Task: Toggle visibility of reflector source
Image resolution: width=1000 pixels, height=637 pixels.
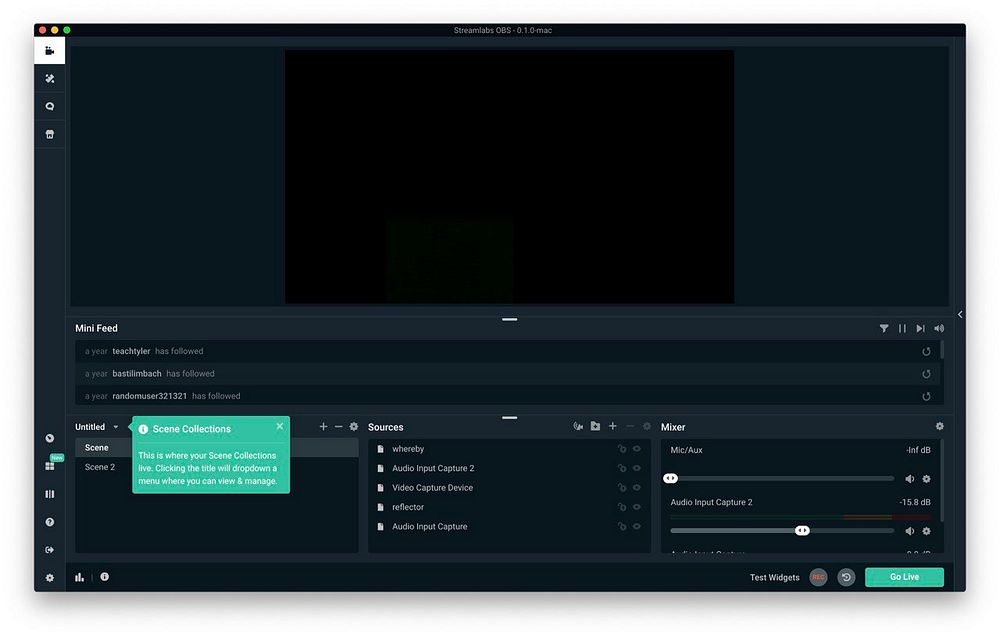Action: [x=636, y=507]
